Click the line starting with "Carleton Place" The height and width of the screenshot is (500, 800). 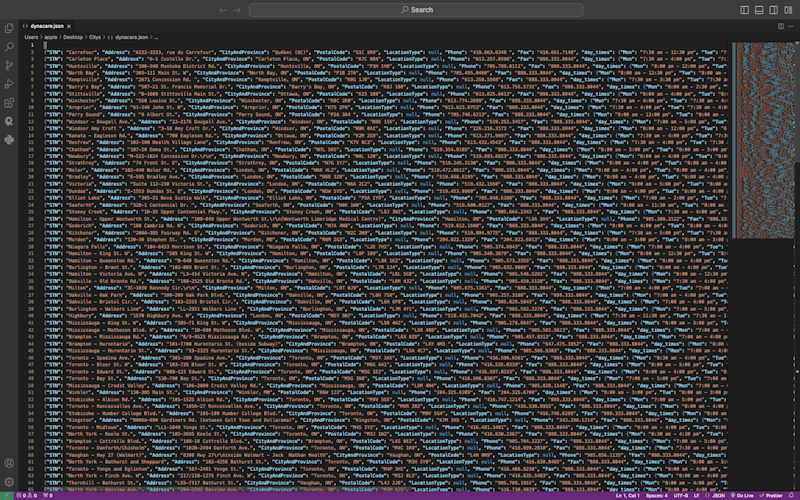(385, 59)
